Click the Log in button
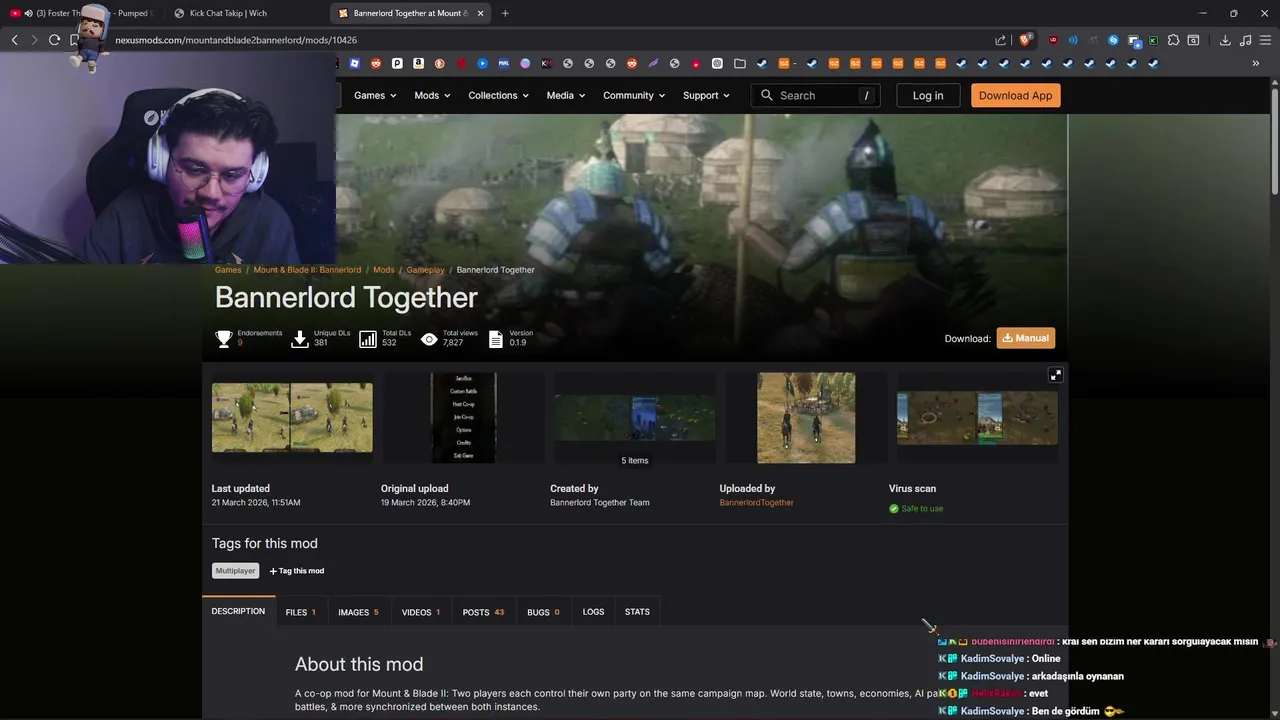Screen dimensions: 1280x720 pyautogui.click(x=927, y=95)
